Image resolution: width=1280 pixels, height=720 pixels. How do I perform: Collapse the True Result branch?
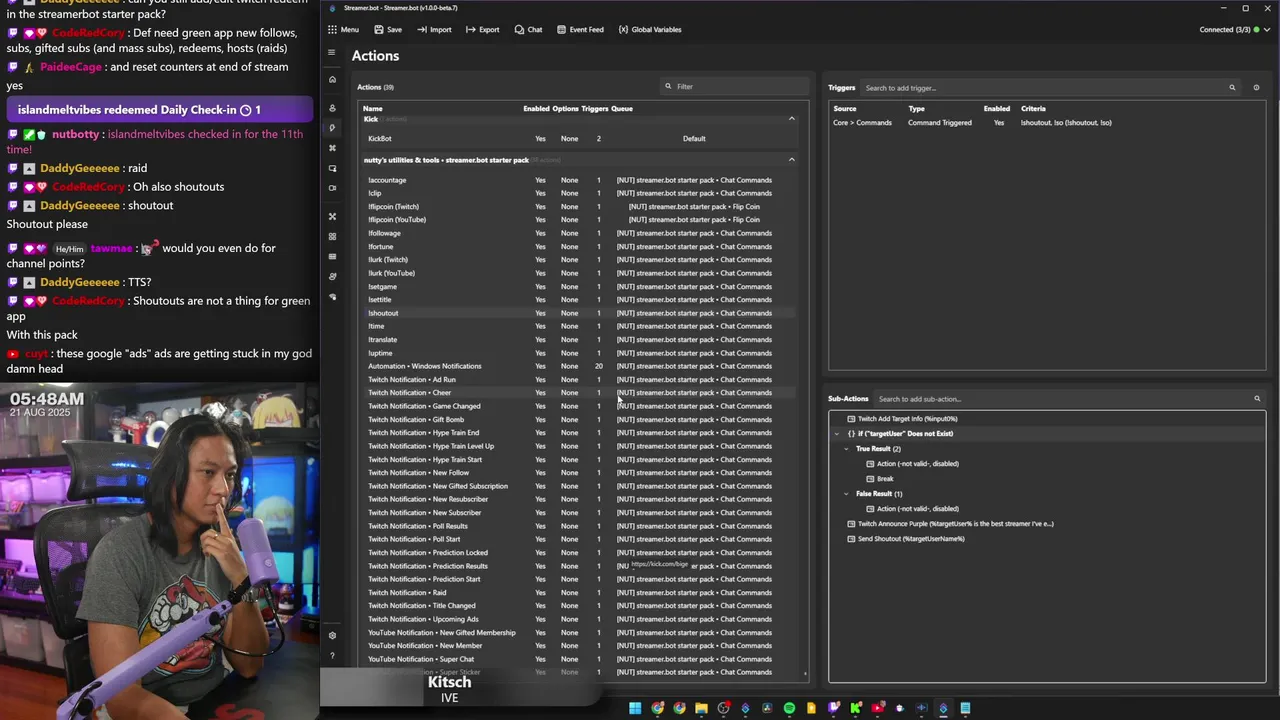pyautogui.click(x=846, y=449)
